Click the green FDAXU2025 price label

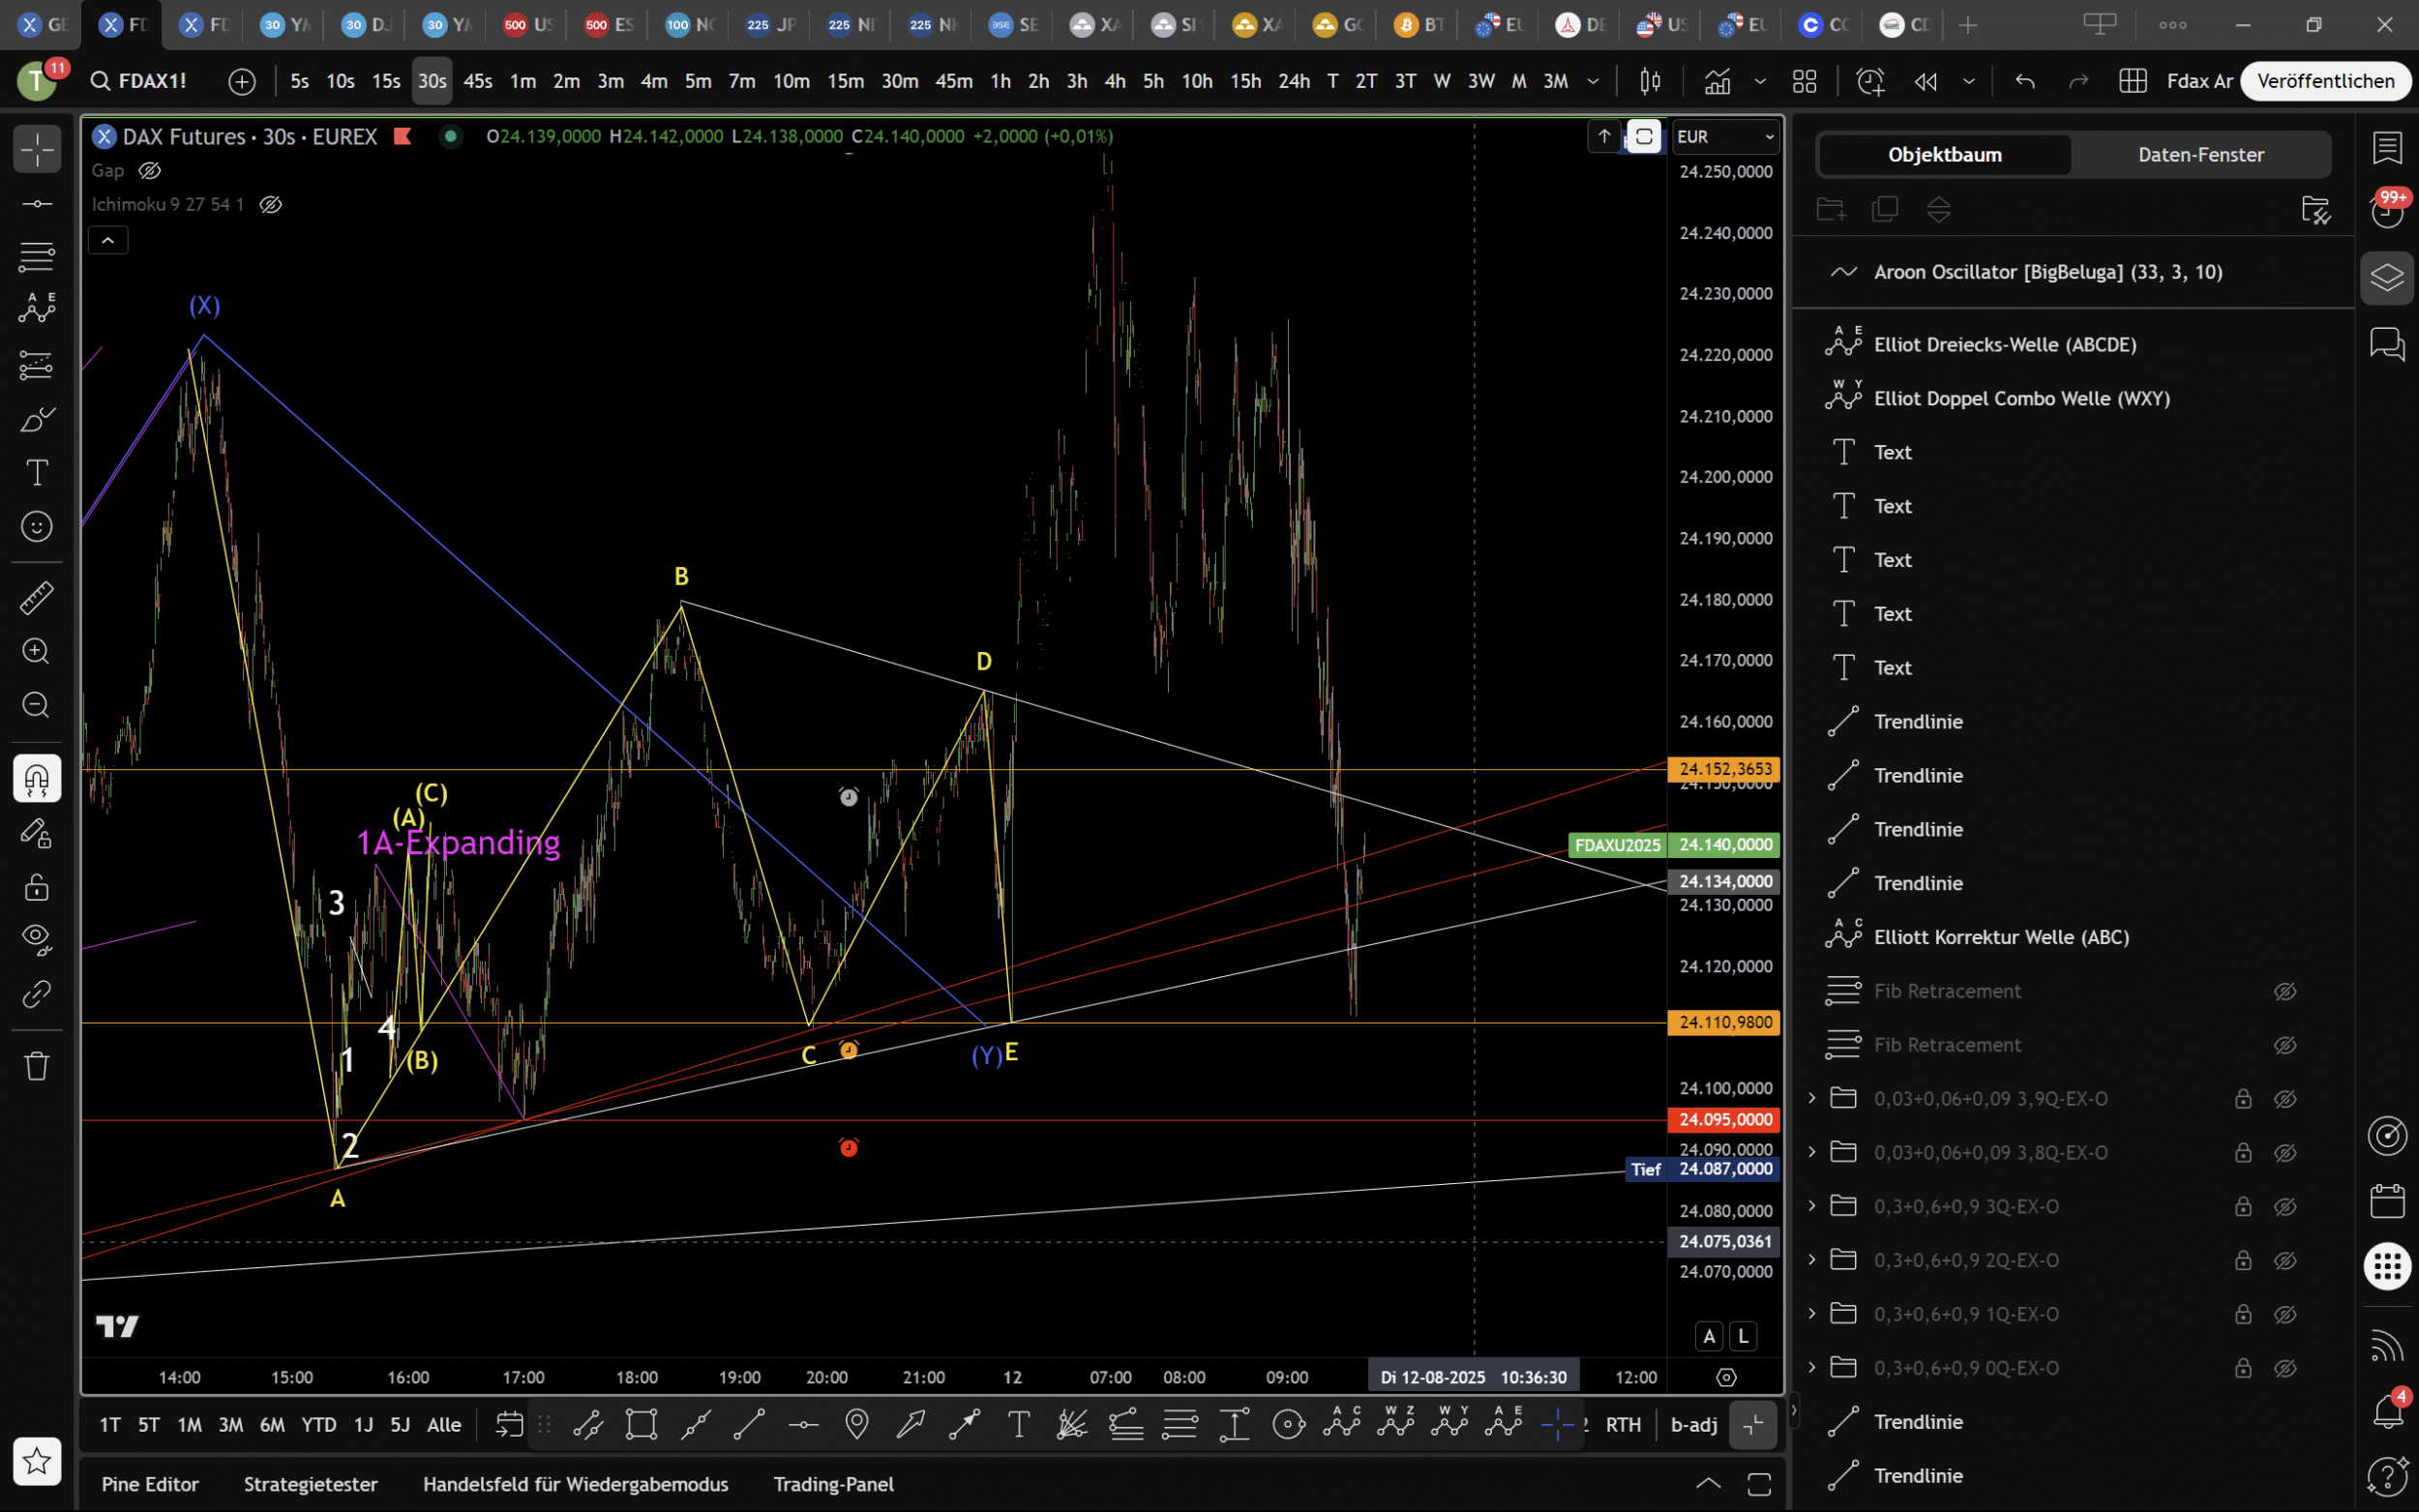tap(1617, 845)
